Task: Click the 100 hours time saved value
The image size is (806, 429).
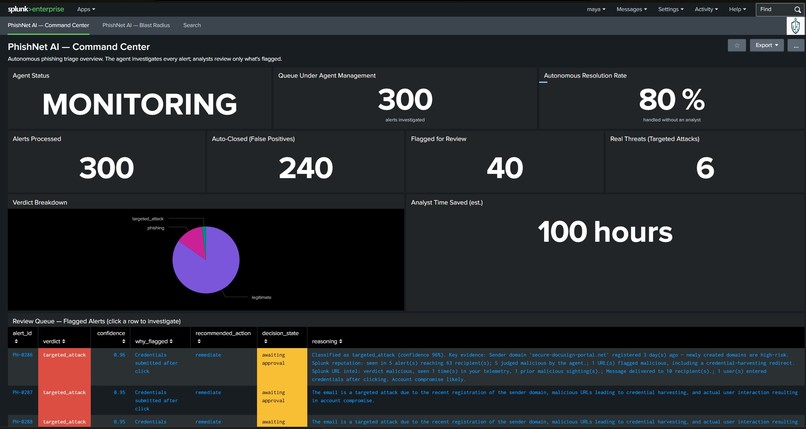Action: 605,232
